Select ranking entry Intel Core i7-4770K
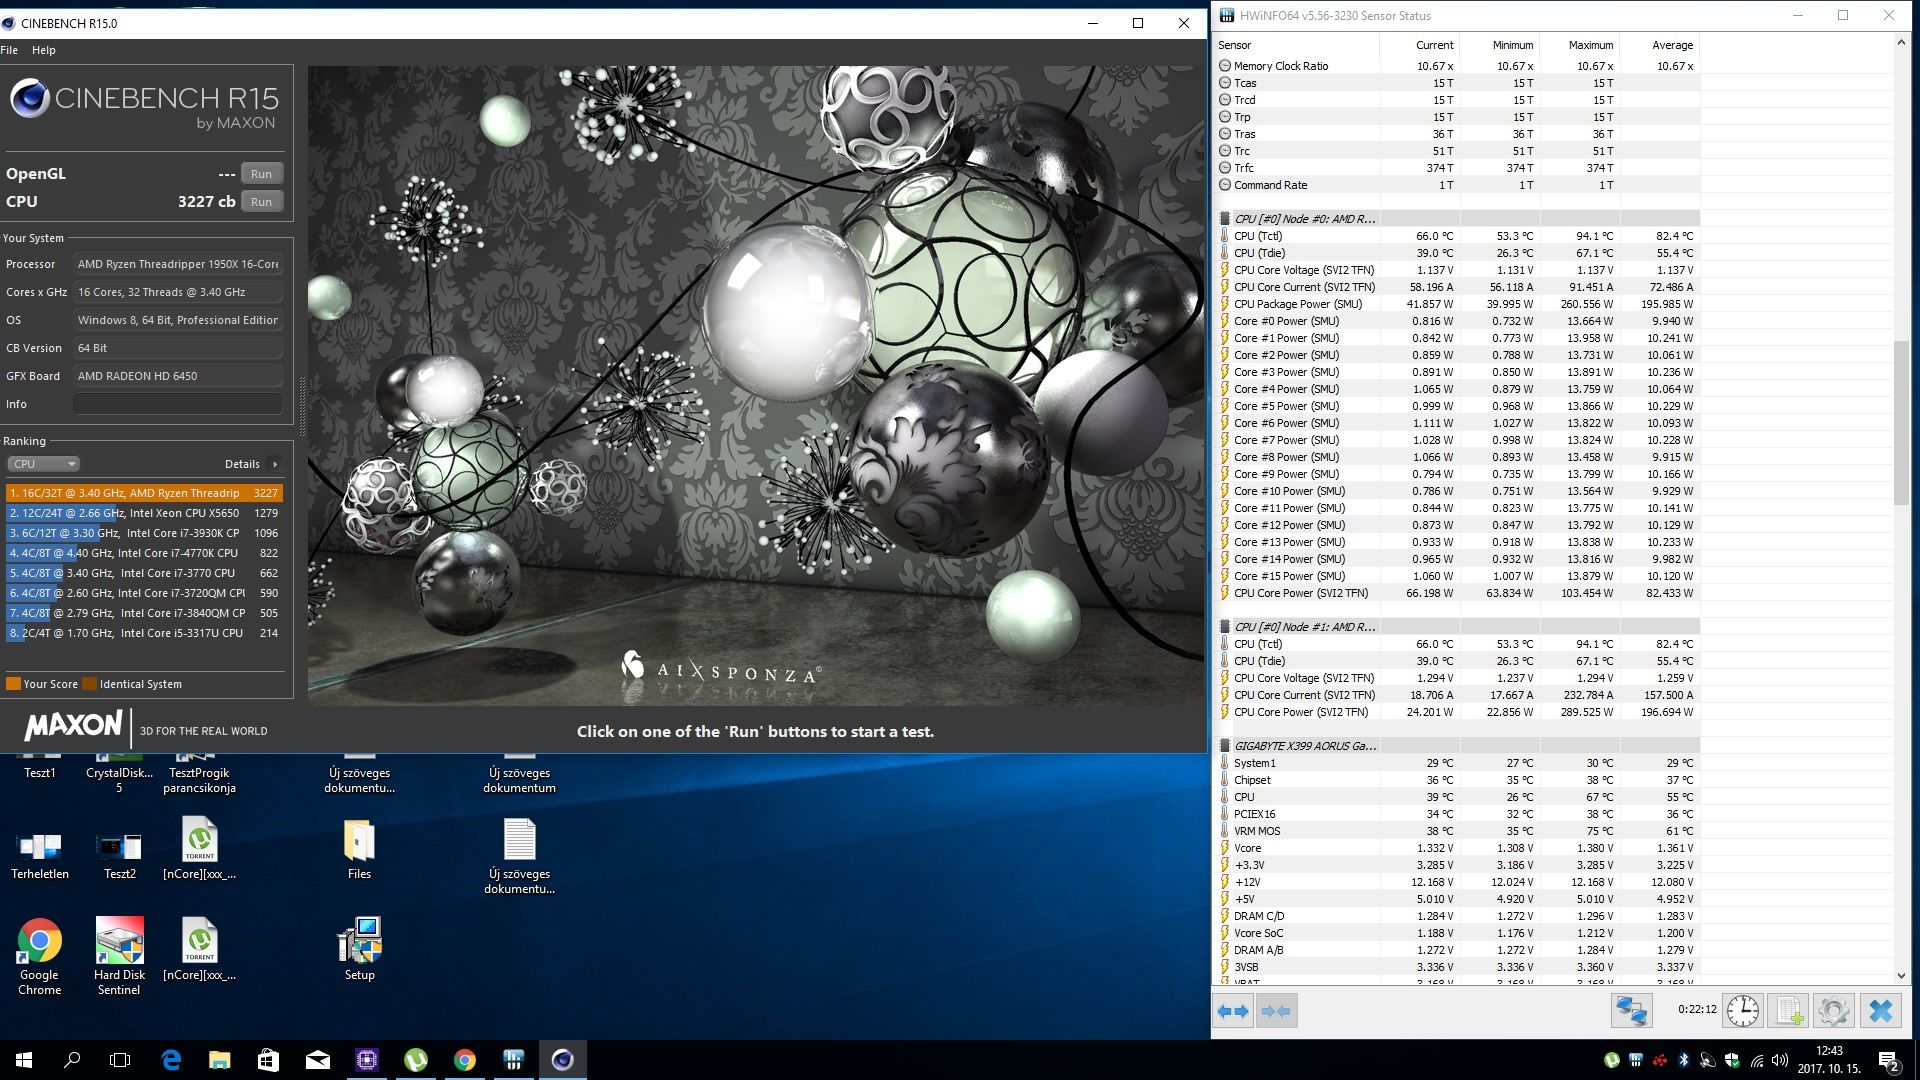The image size is (1920, 1080). click(x=144, y=553)
